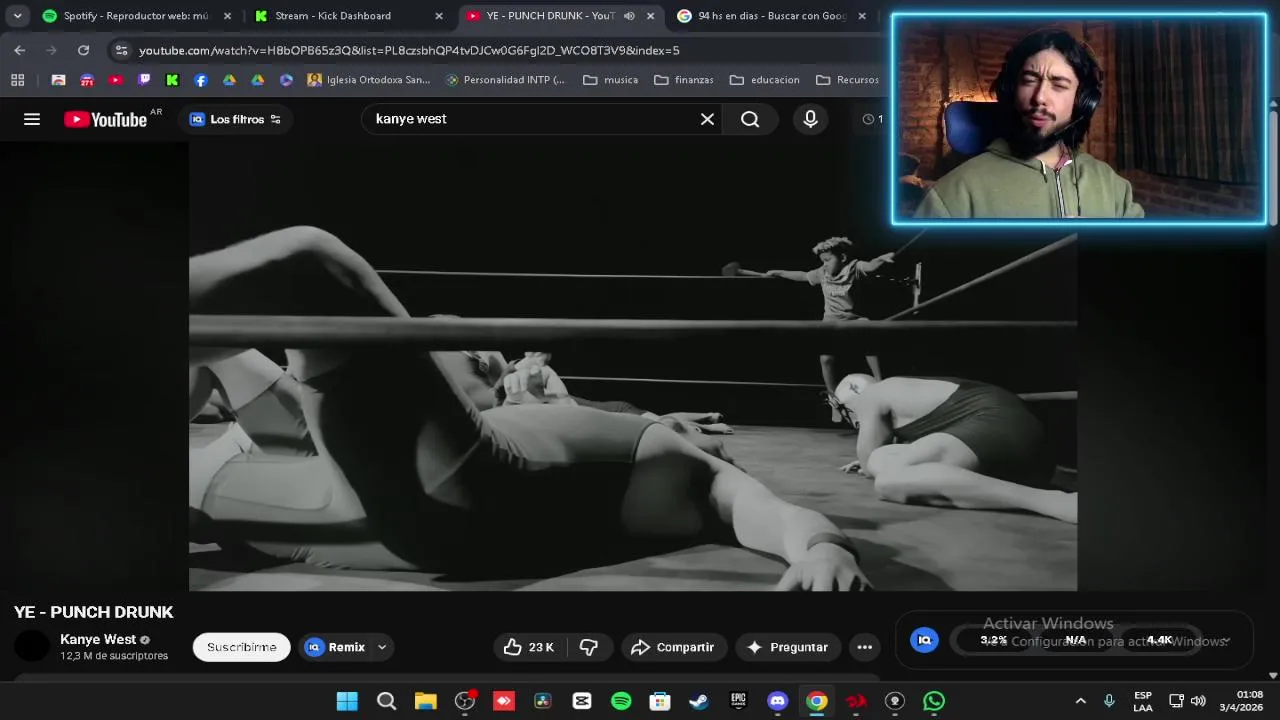The width and height of the screenshot is (1280, 720).
Task: Clear the kanye west search text
Action: 707,119
